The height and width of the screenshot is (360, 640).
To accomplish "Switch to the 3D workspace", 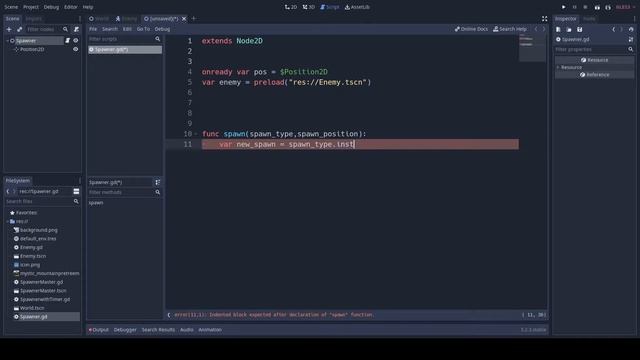I will pyautogui.click(x=309, y=7).
